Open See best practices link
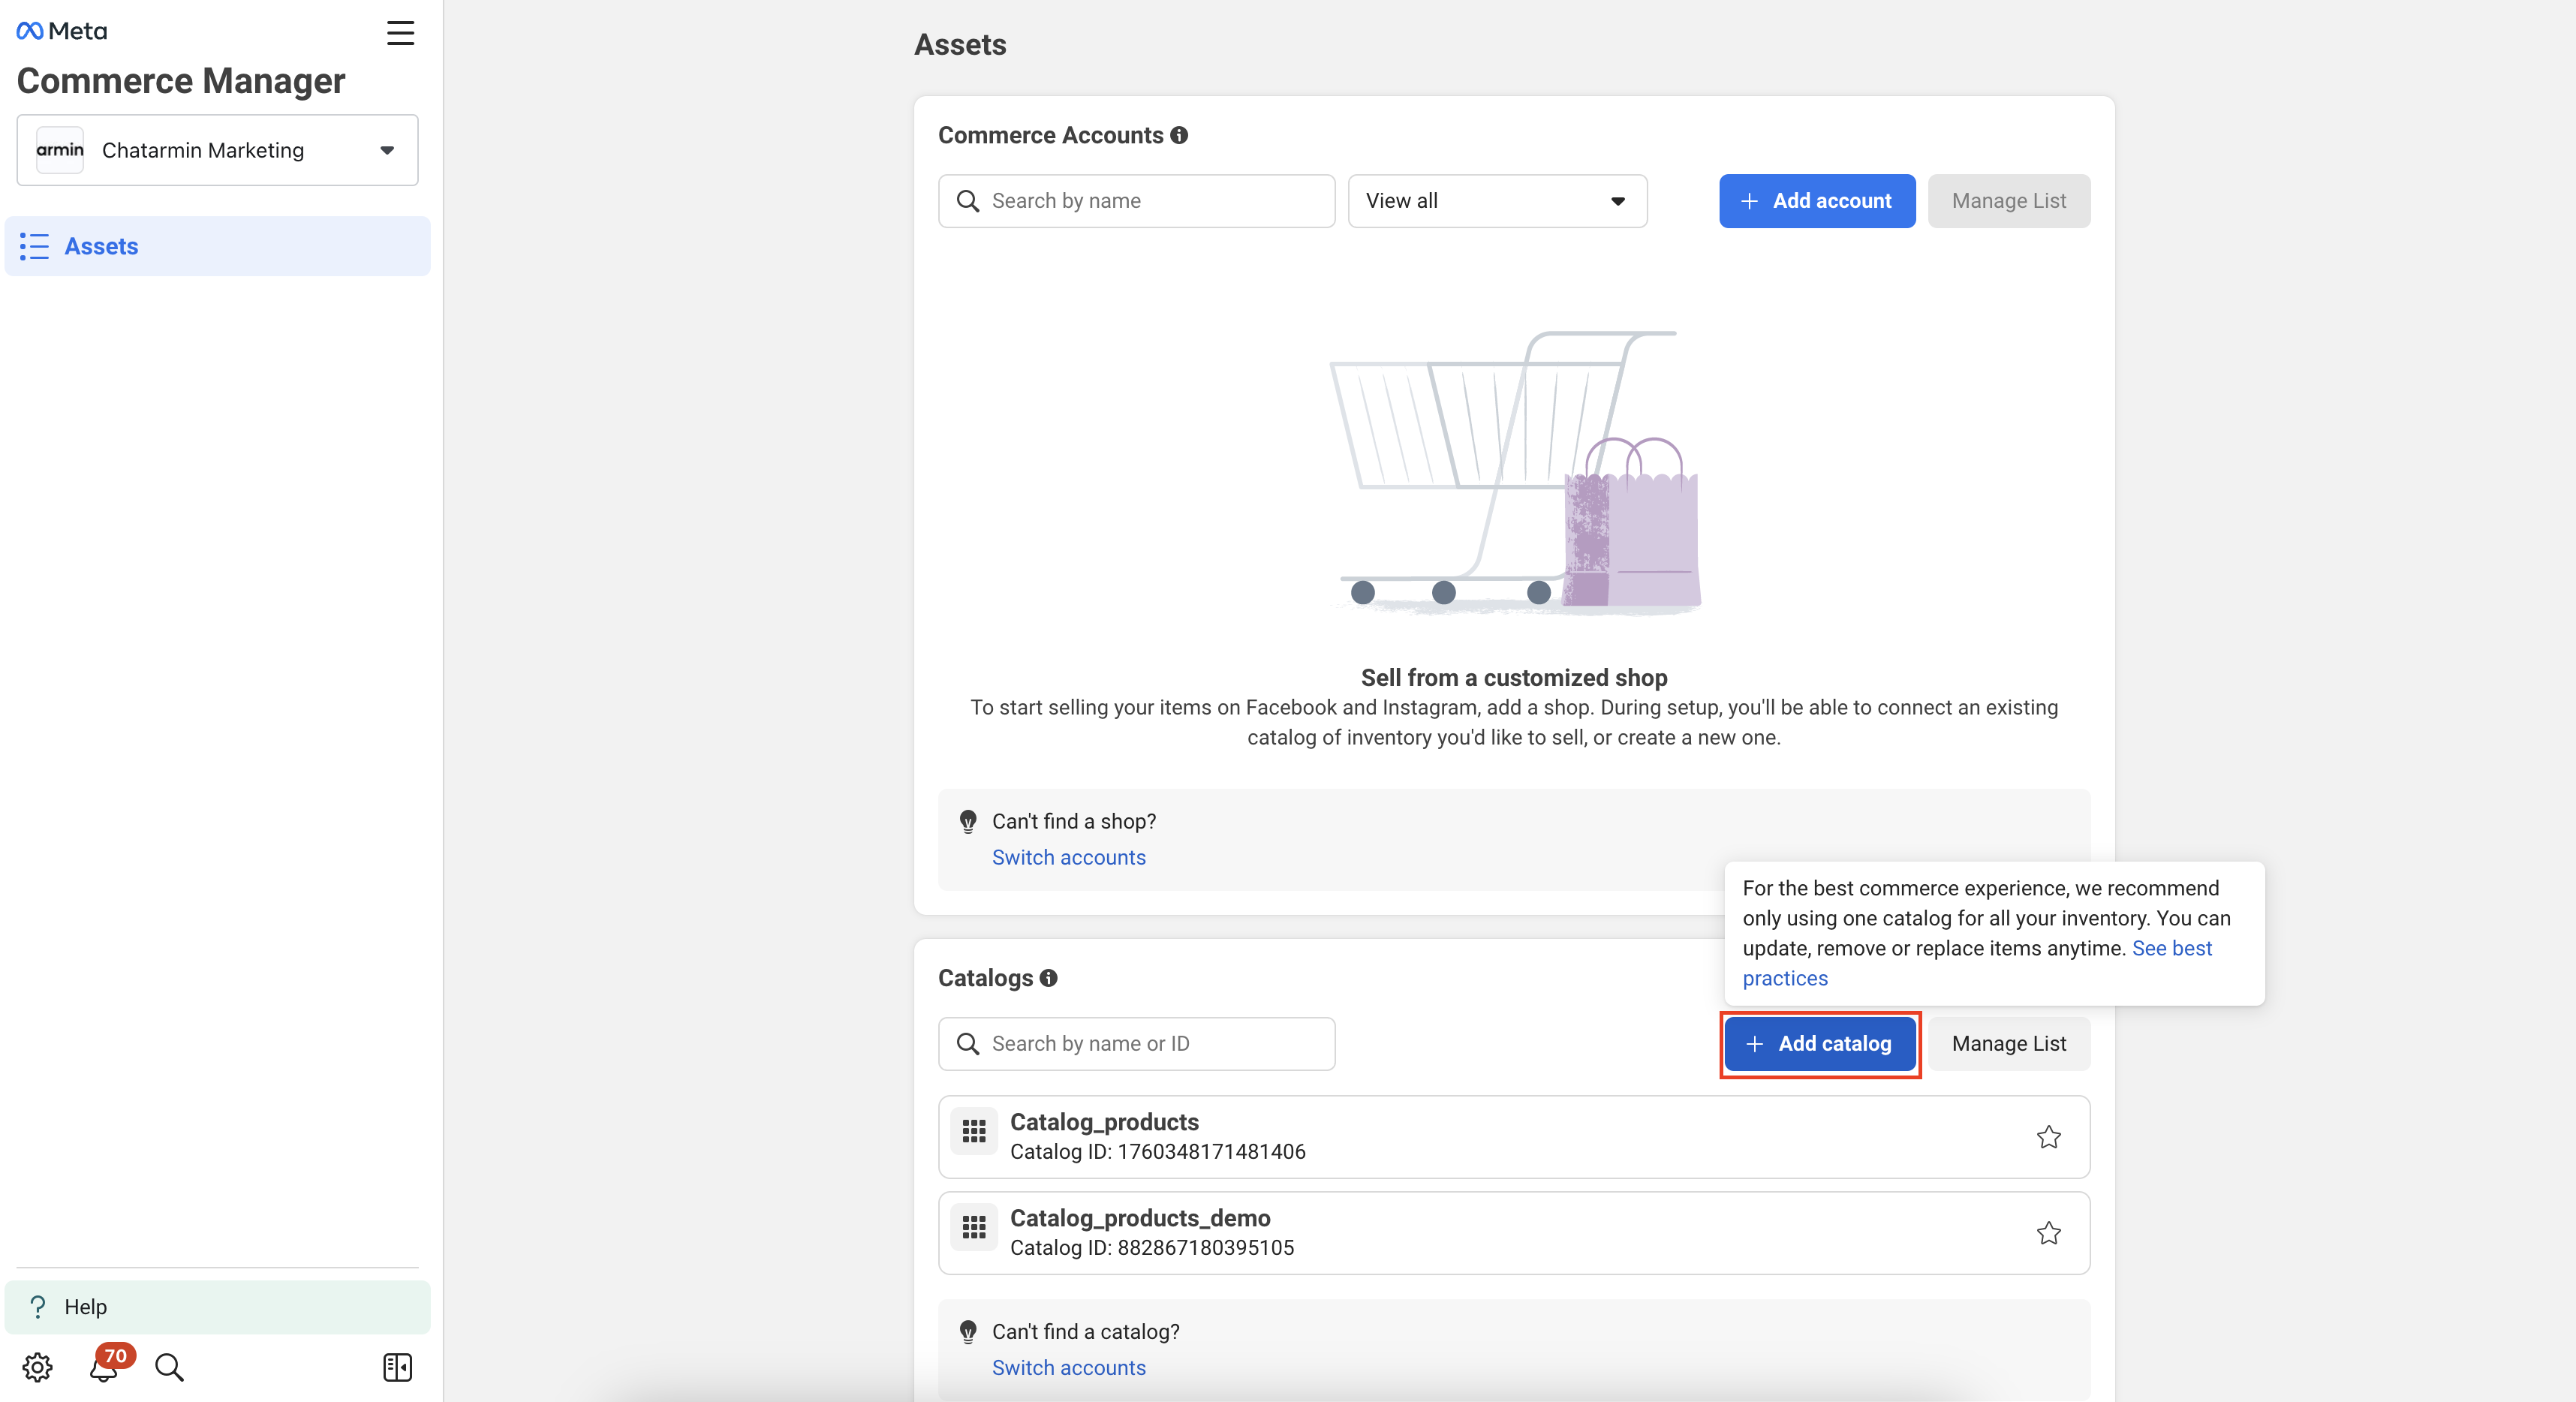Viewport: 2576px width, 1402px height. click(2171, 948)
